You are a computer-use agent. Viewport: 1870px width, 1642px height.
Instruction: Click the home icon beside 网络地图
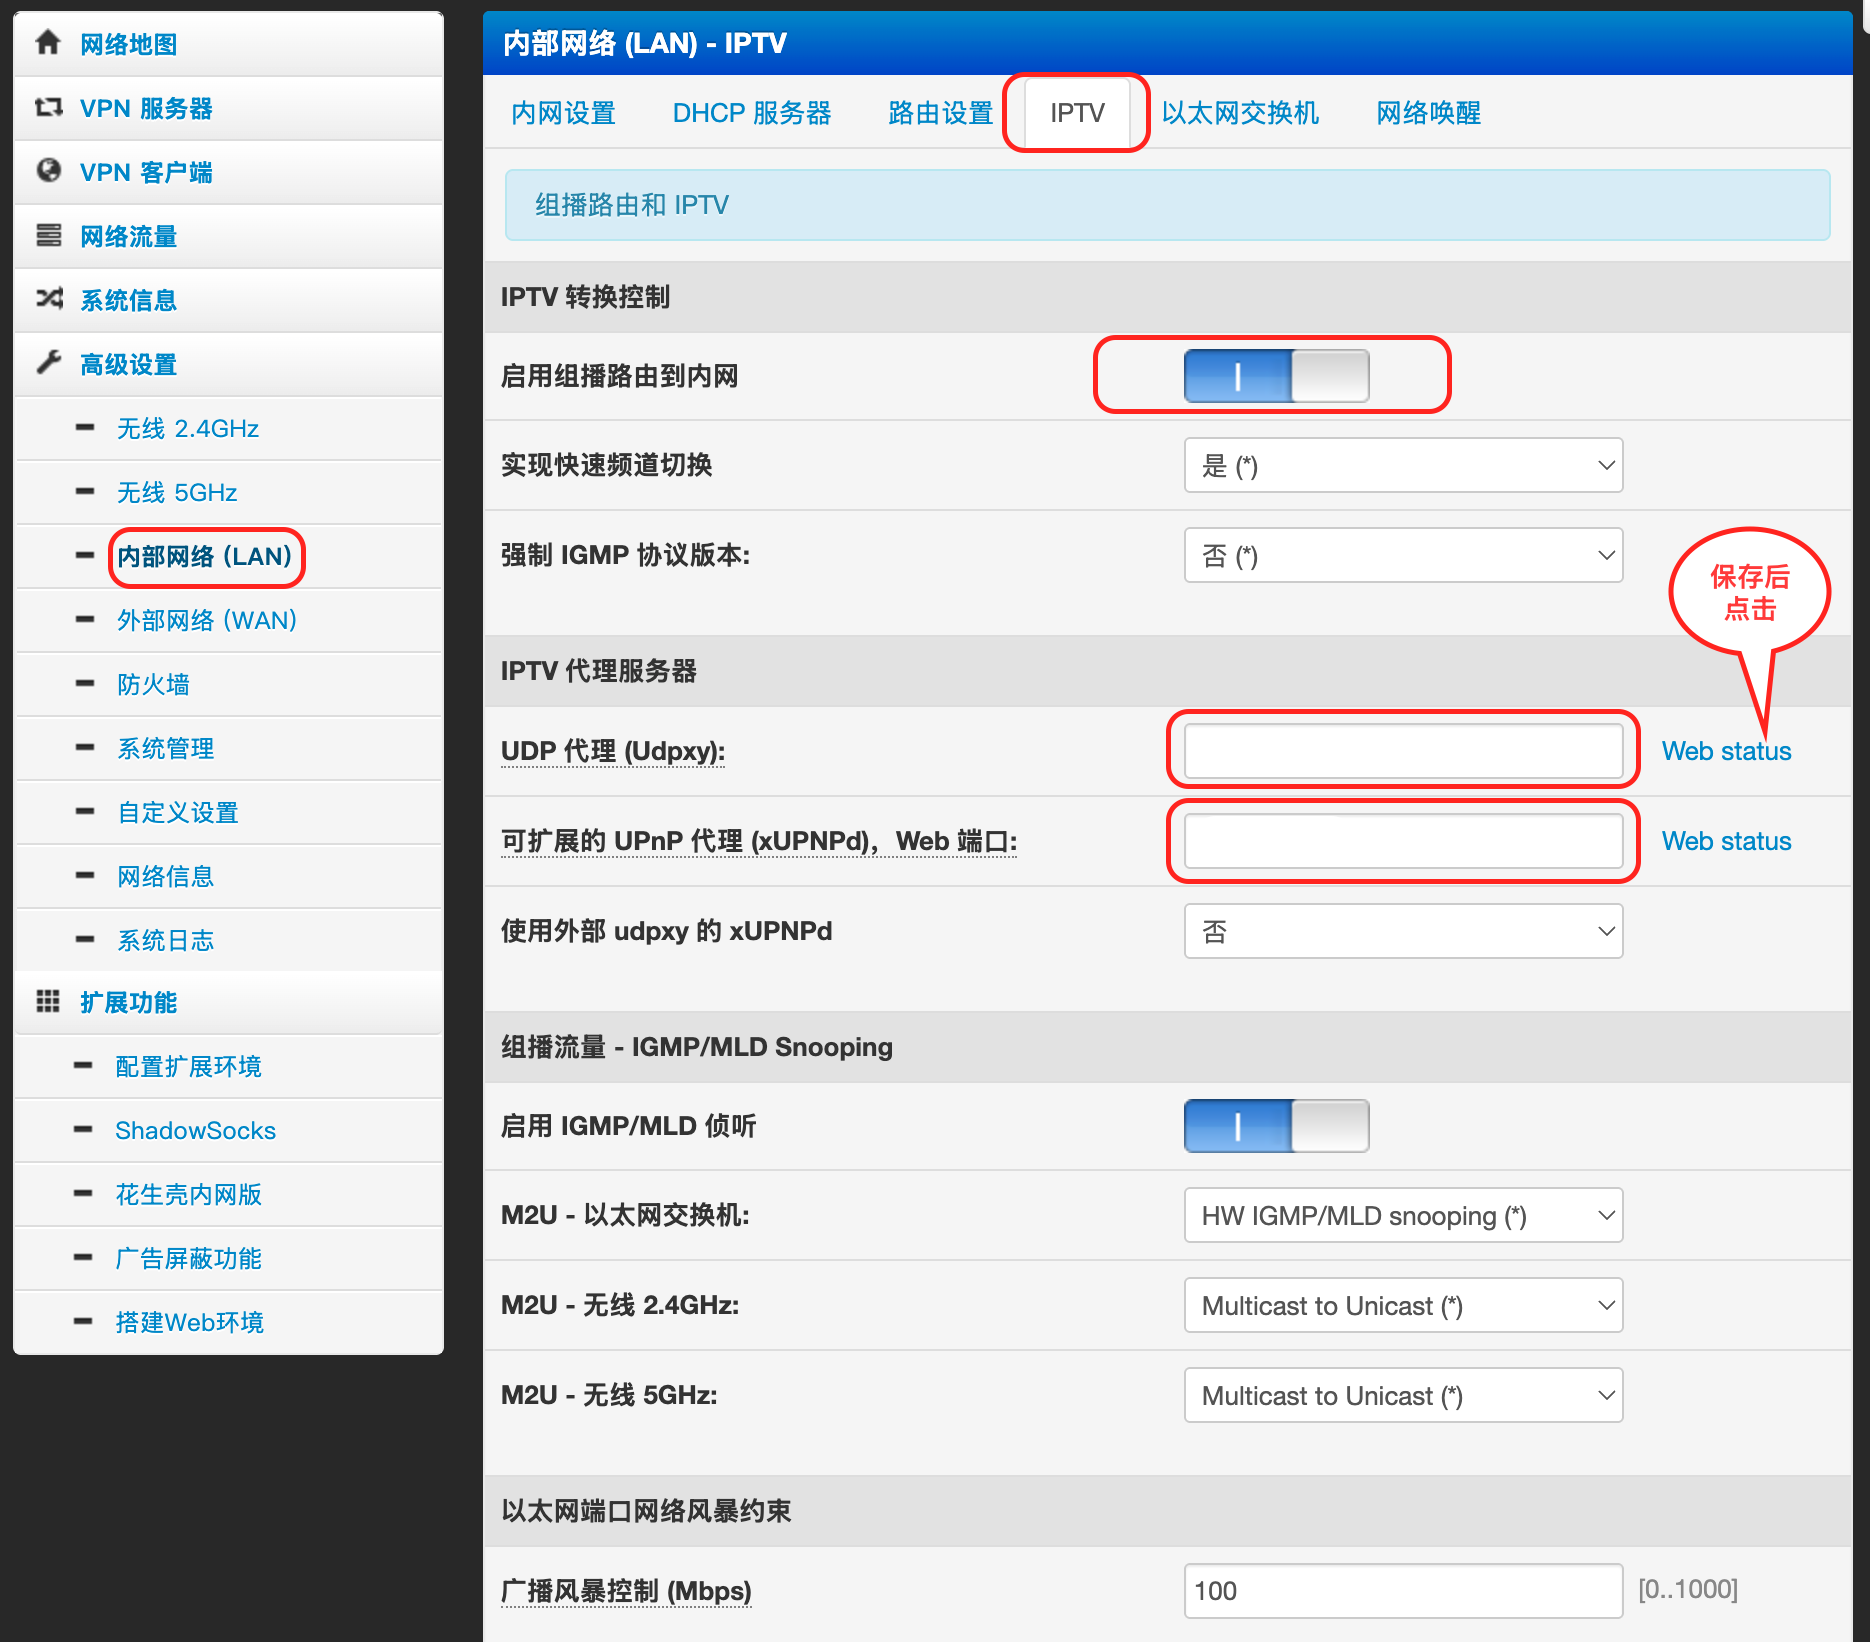(x=48, y=43)
